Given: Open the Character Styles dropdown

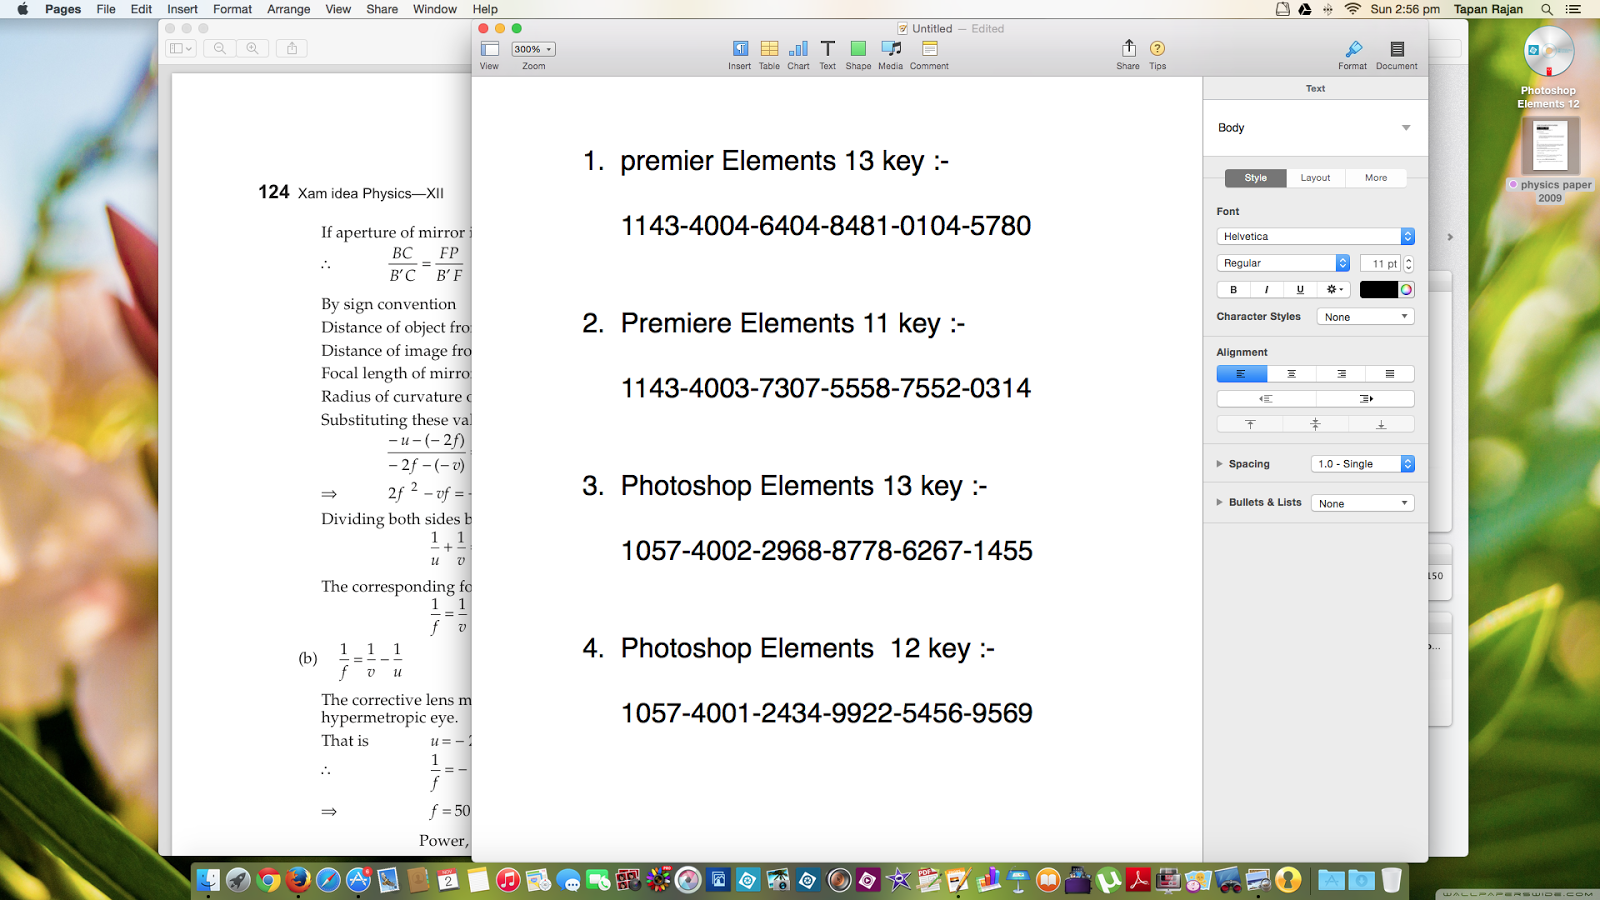Looking at the screenshot, I should coord(1365,317).
